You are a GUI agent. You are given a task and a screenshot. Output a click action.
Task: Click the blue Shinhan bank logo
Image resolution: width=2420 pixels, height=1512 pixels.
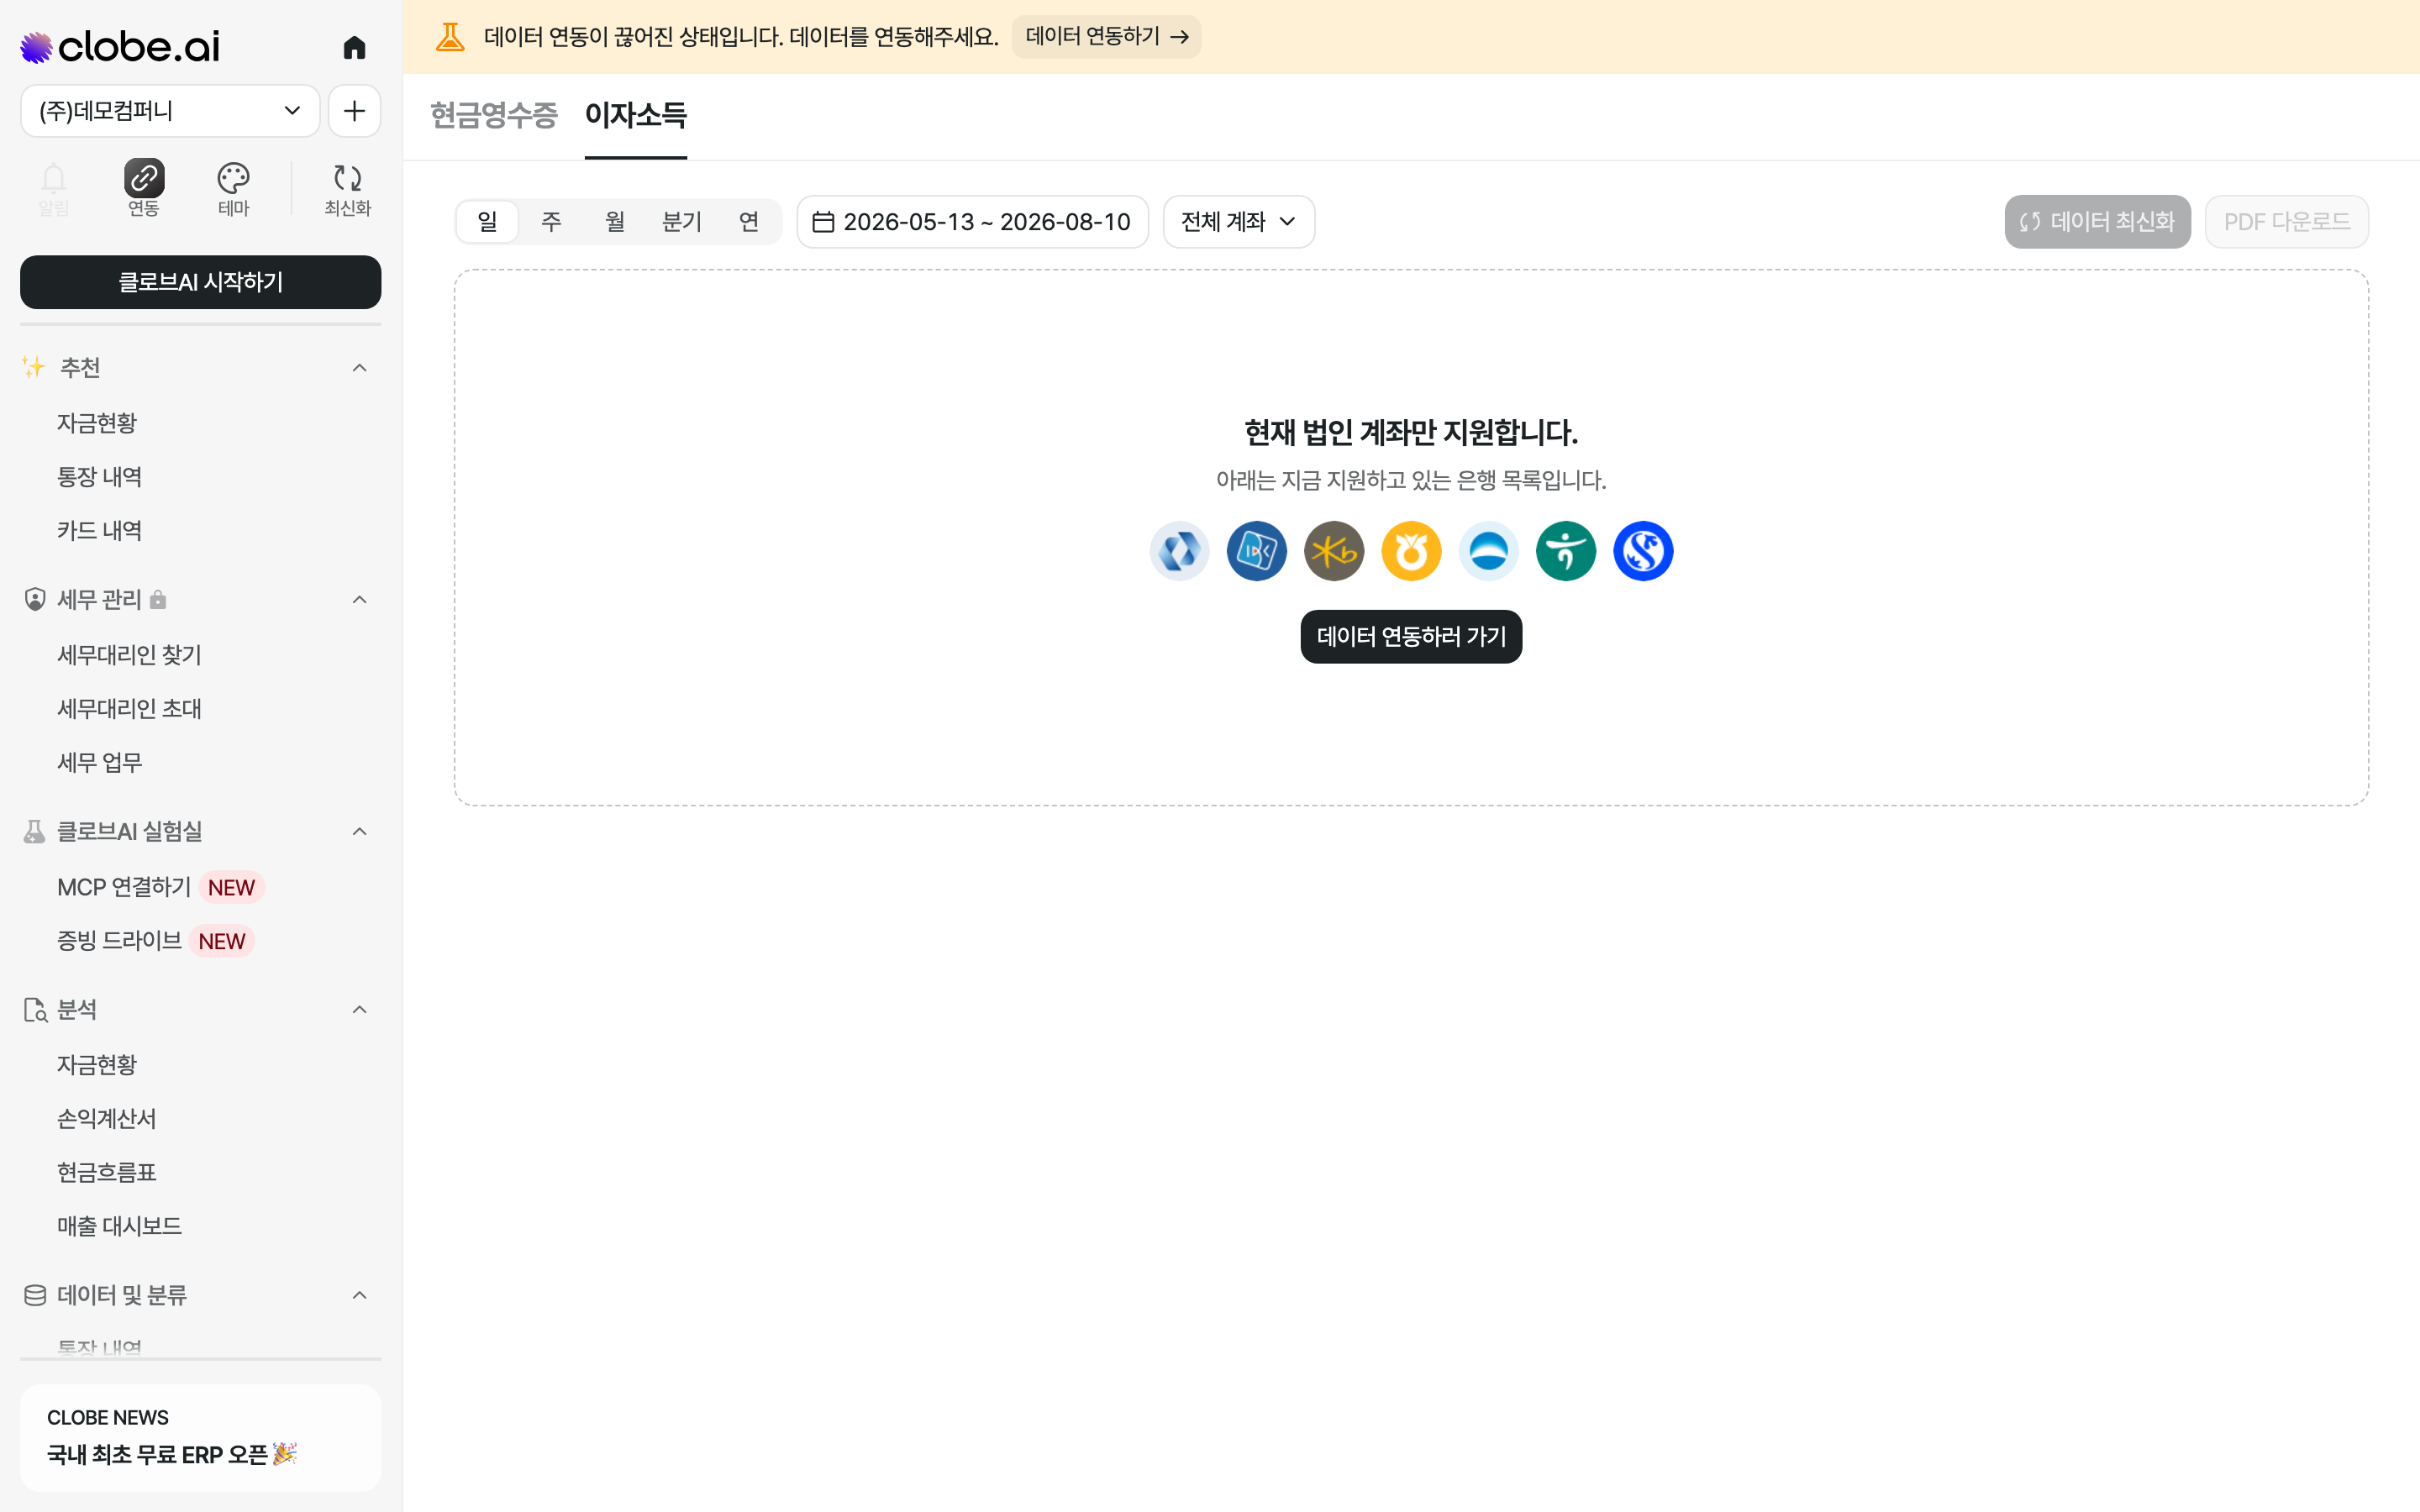coord(1643,551)
